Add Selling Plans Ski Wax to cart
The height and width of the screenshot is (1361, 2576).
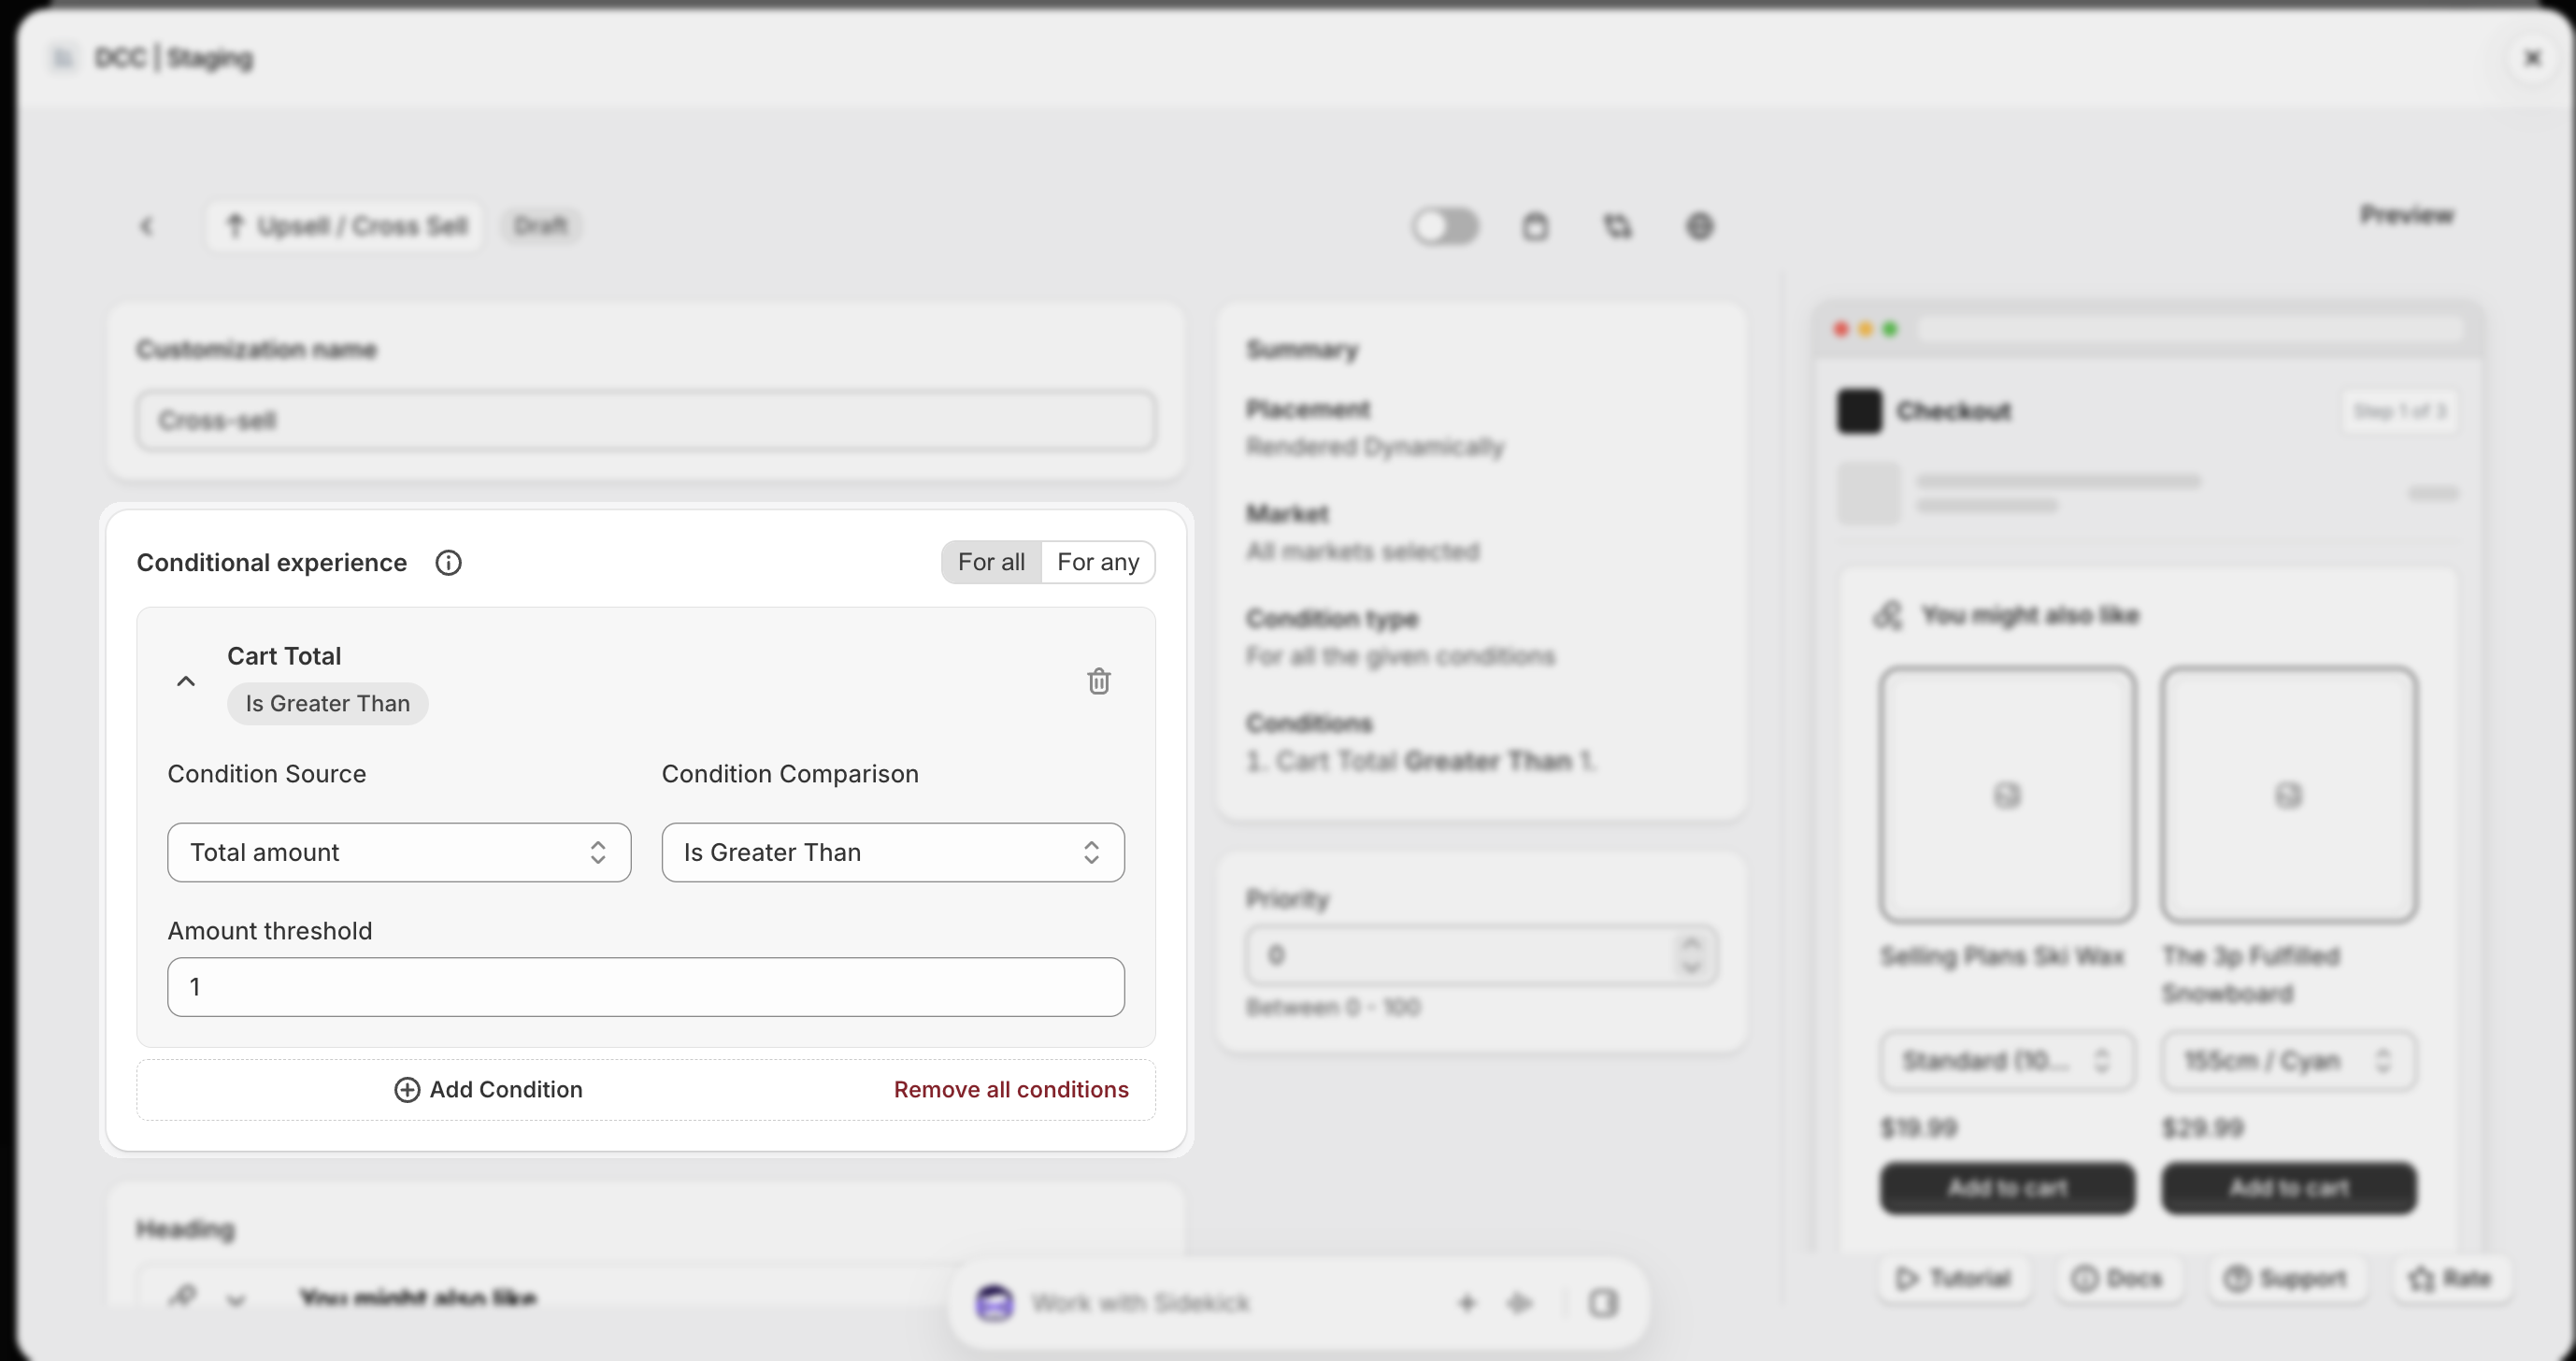(x=2007, y=1188)
